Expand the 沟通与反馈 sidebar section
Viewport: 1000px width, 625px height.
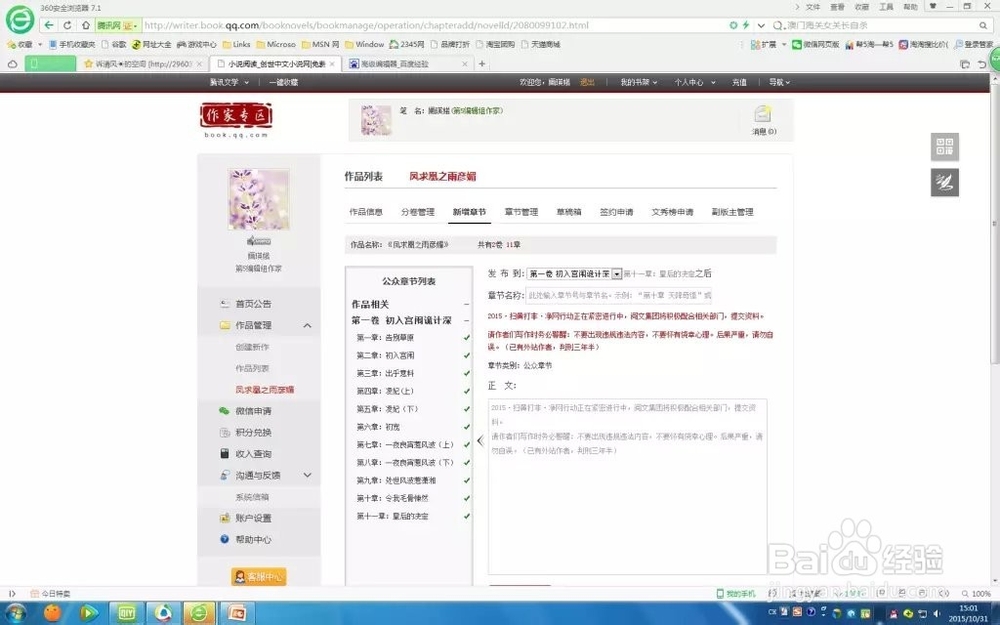pyautogui.click(x=307, y=475)
